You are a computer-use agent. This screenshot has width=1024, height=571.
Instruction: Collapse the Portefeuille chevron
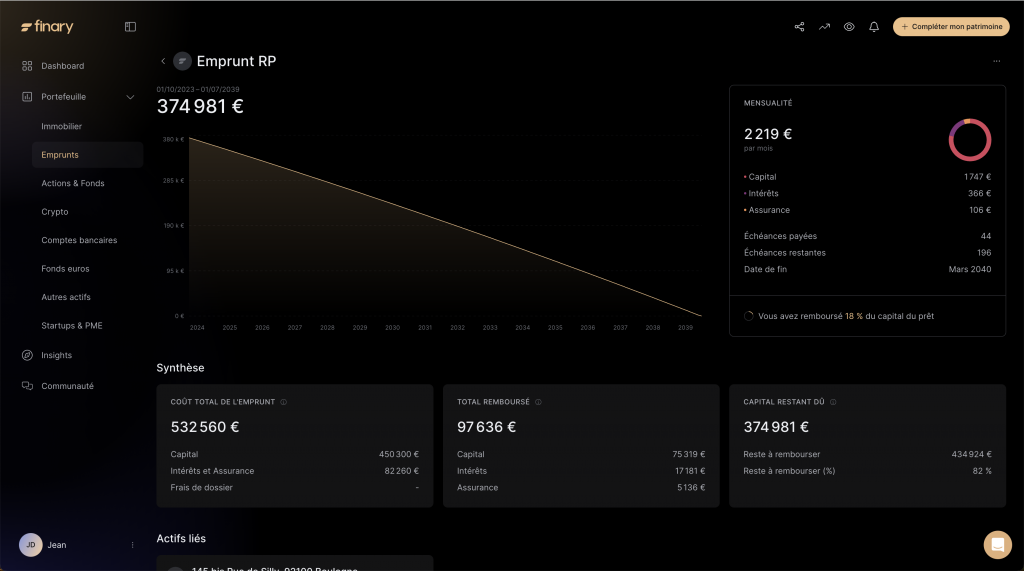coord(130,97)
